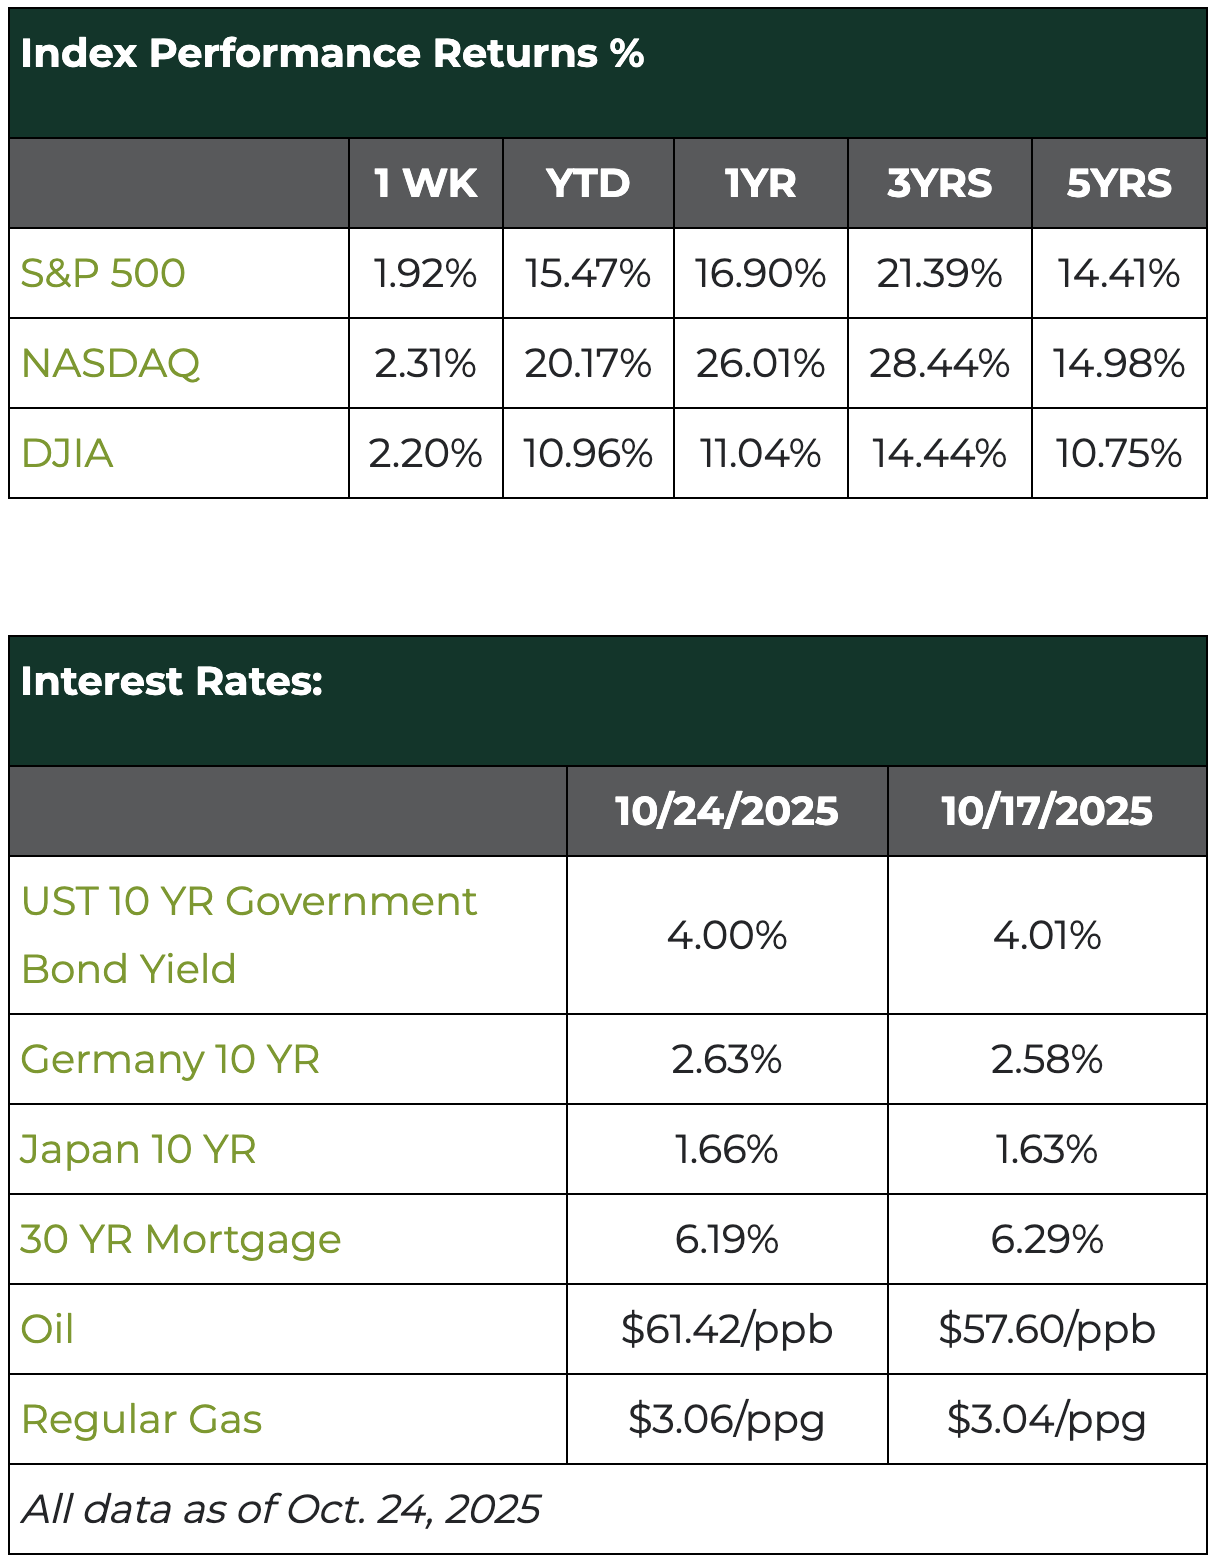Screen dimensions: 1214x1562
Task: Click the S&P 500 row label
Action: click(x=103, y=273)
